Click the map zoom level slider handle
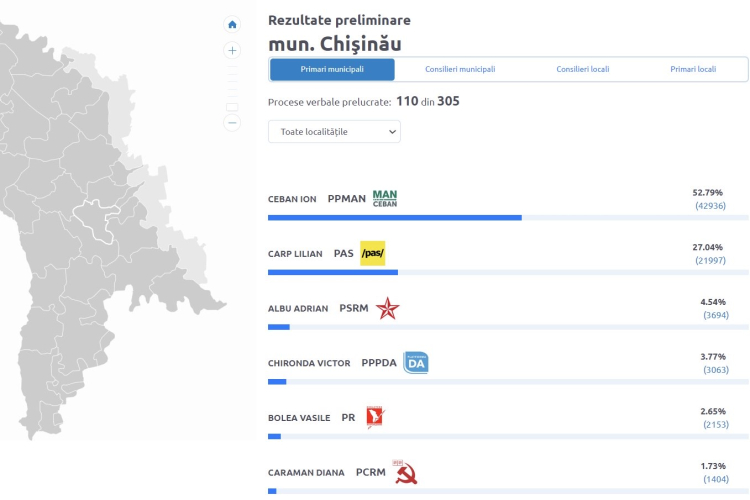 pos(232,107)
